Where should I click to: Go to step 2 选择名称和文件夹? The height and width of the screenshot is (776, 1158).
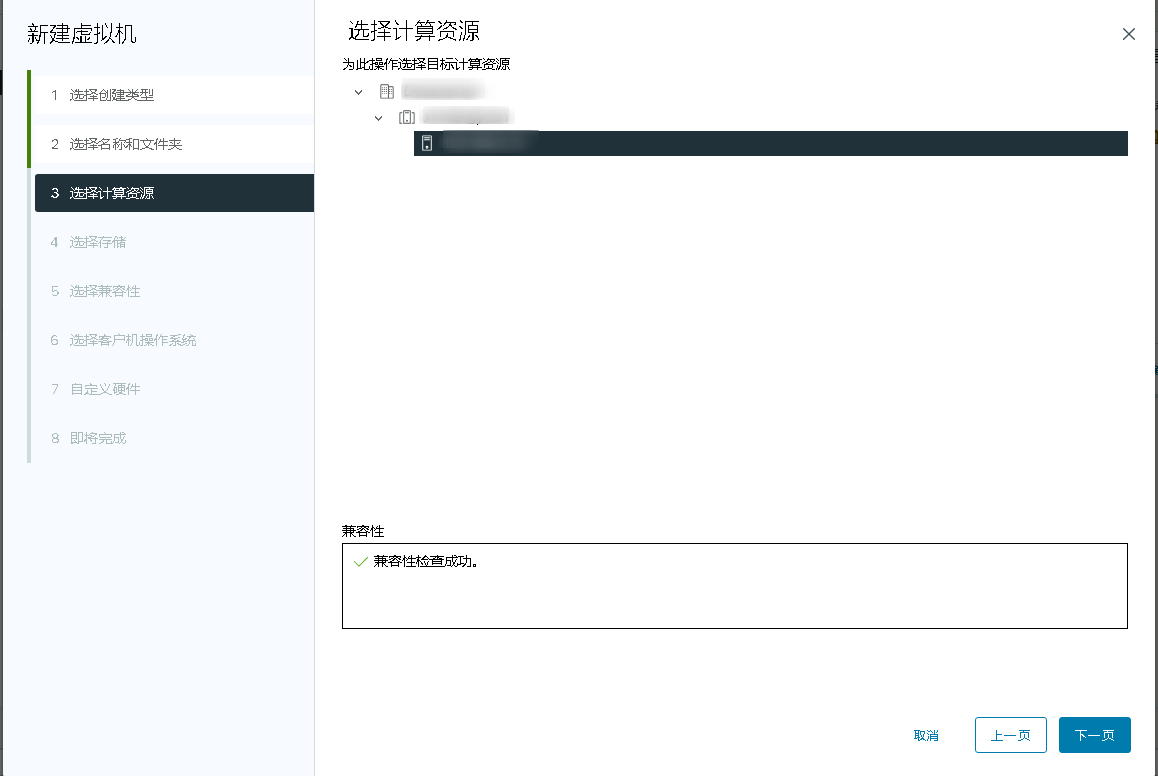click(x=126, y=144)
